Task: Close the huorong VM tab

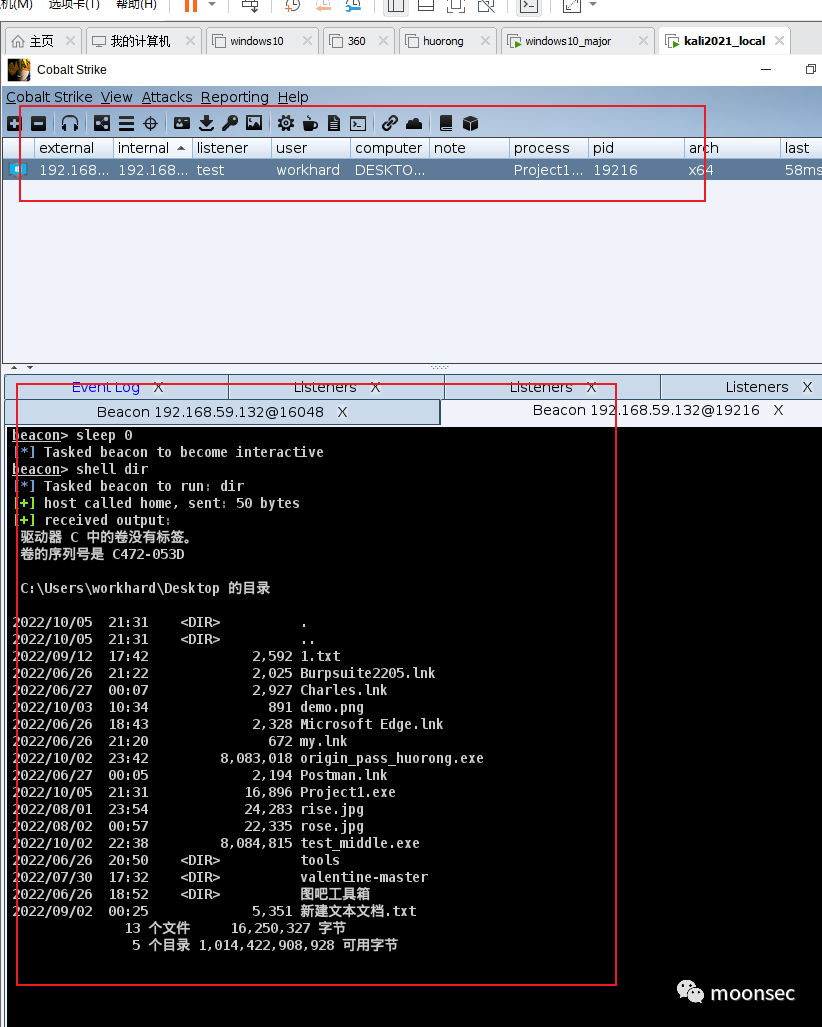Action: click(x=485, y=41)
